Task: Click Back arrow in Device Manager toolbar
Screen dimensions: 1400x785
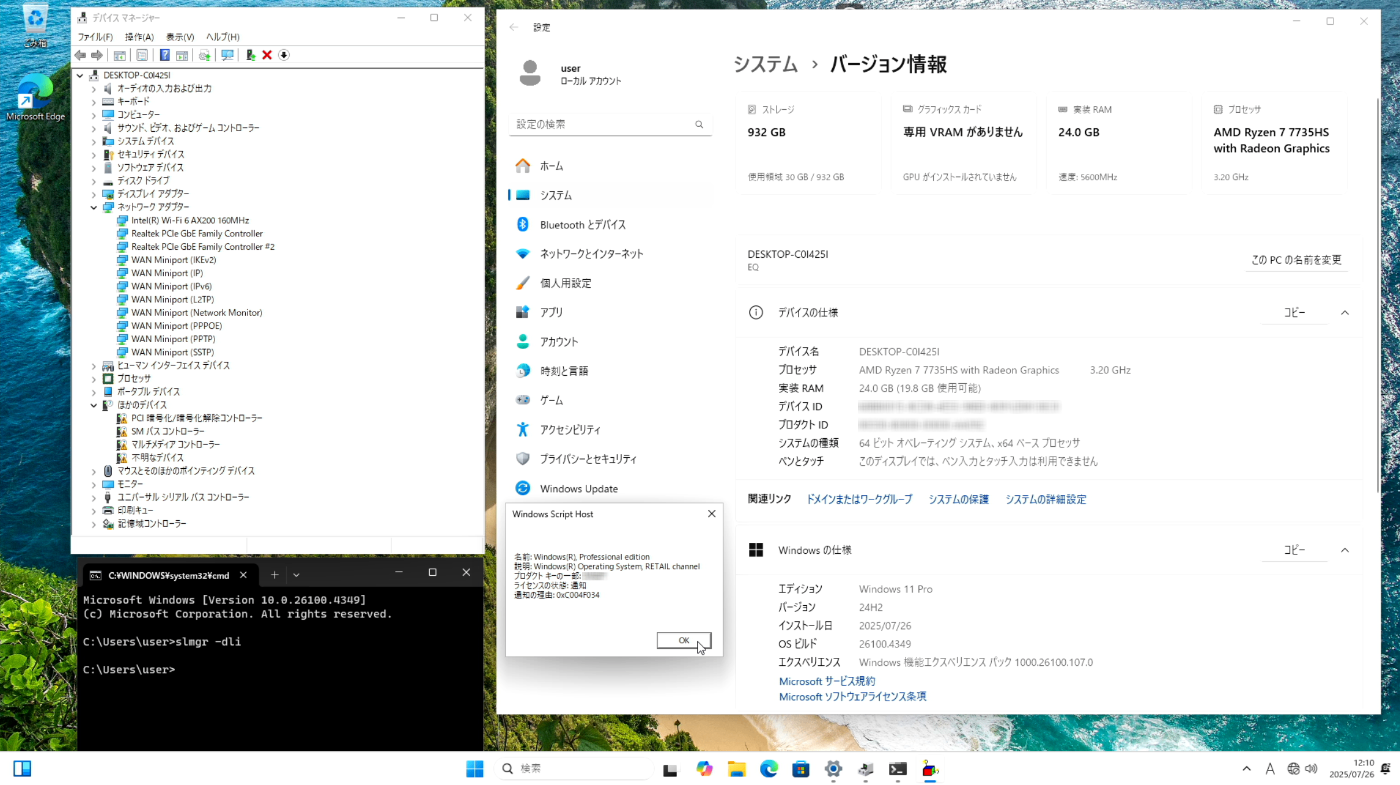Action: tap(80, 55)
